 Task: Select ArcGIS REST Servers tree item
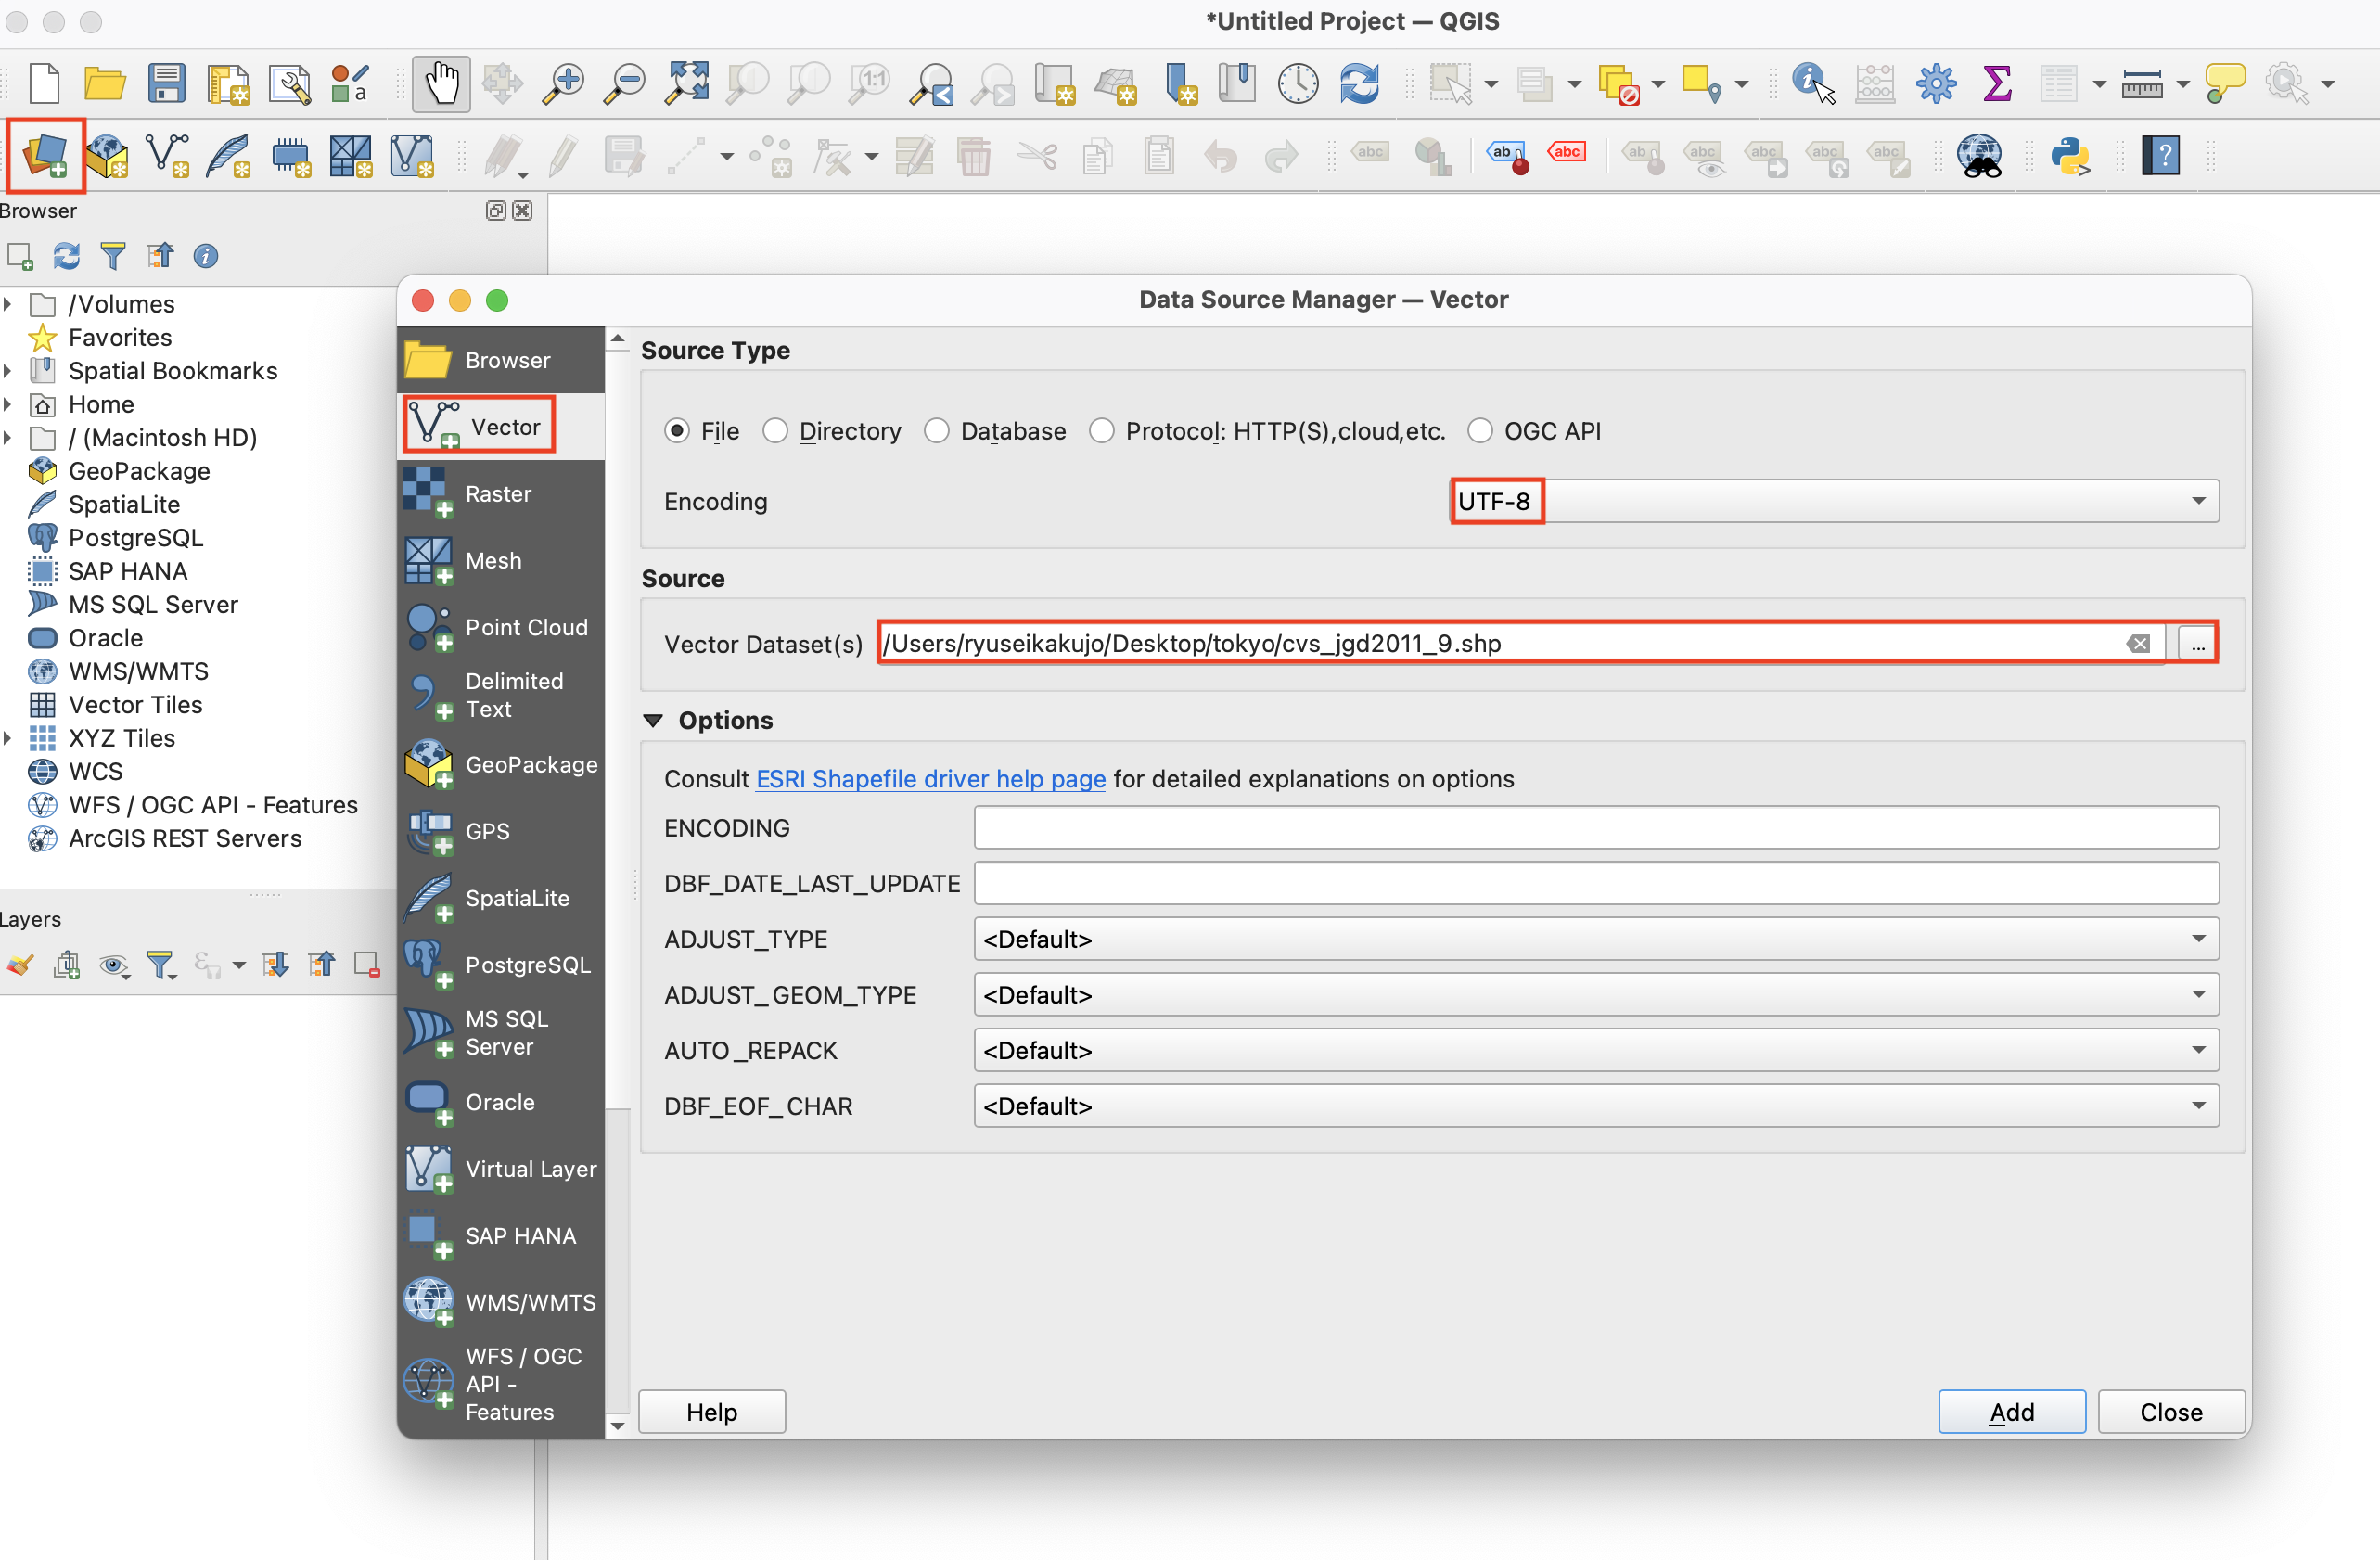[x=184, y=838]
